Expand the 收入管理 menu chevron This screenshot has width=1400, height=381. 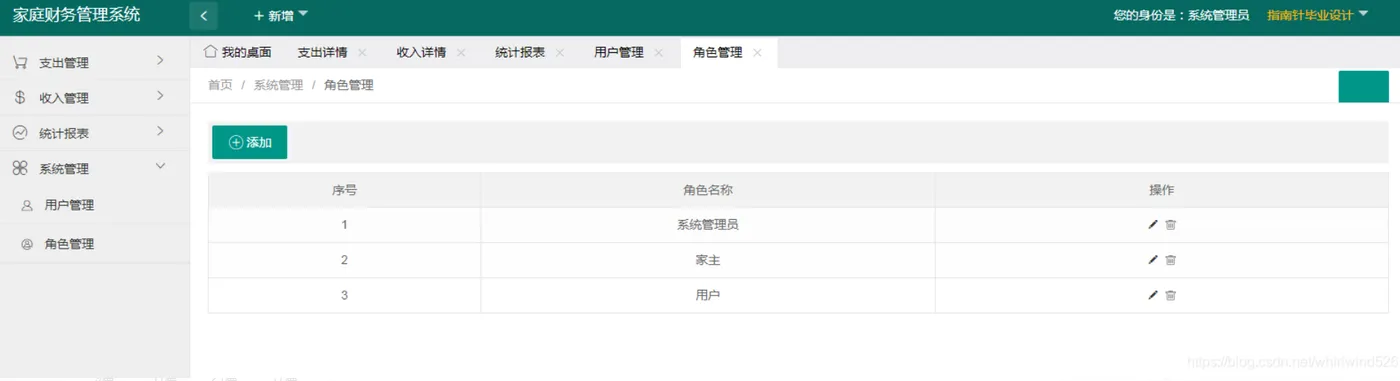point(160,96)
